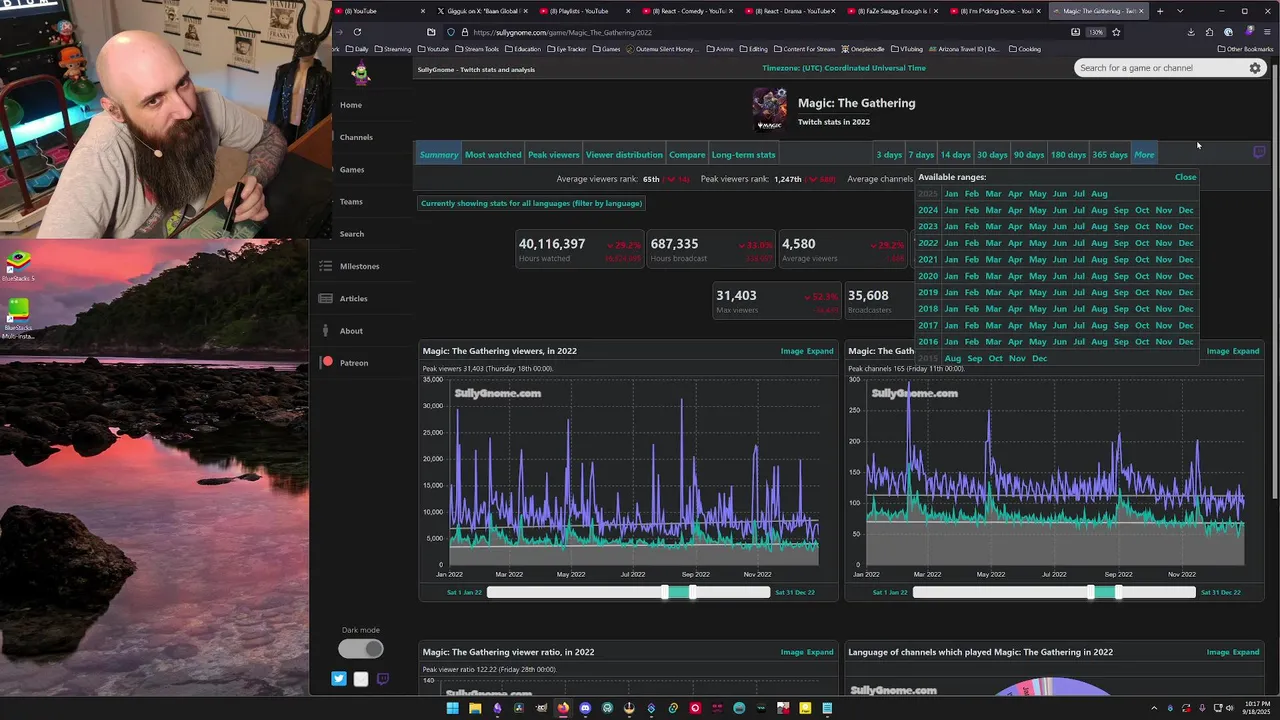Choose 2023 Jun in available ranges

pos(1060,226)
